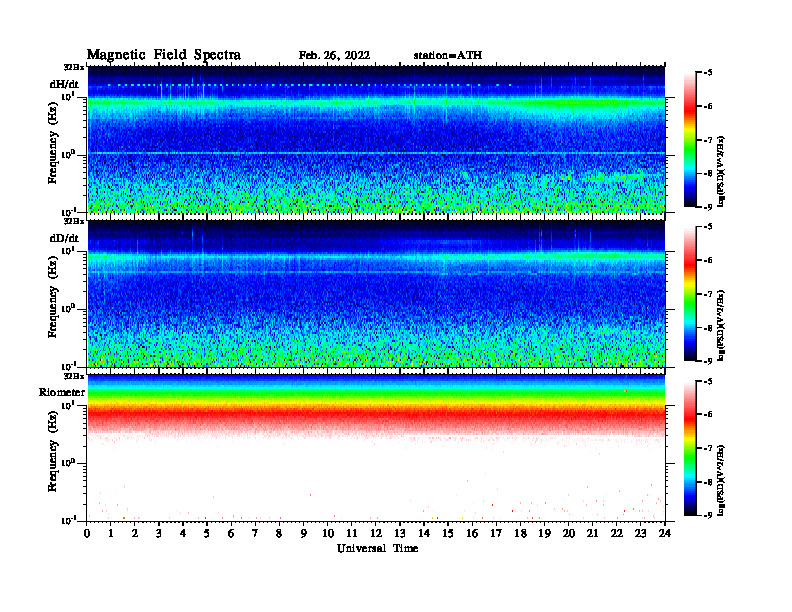Click hour tick label '22' on time axis

pos(617,533)
